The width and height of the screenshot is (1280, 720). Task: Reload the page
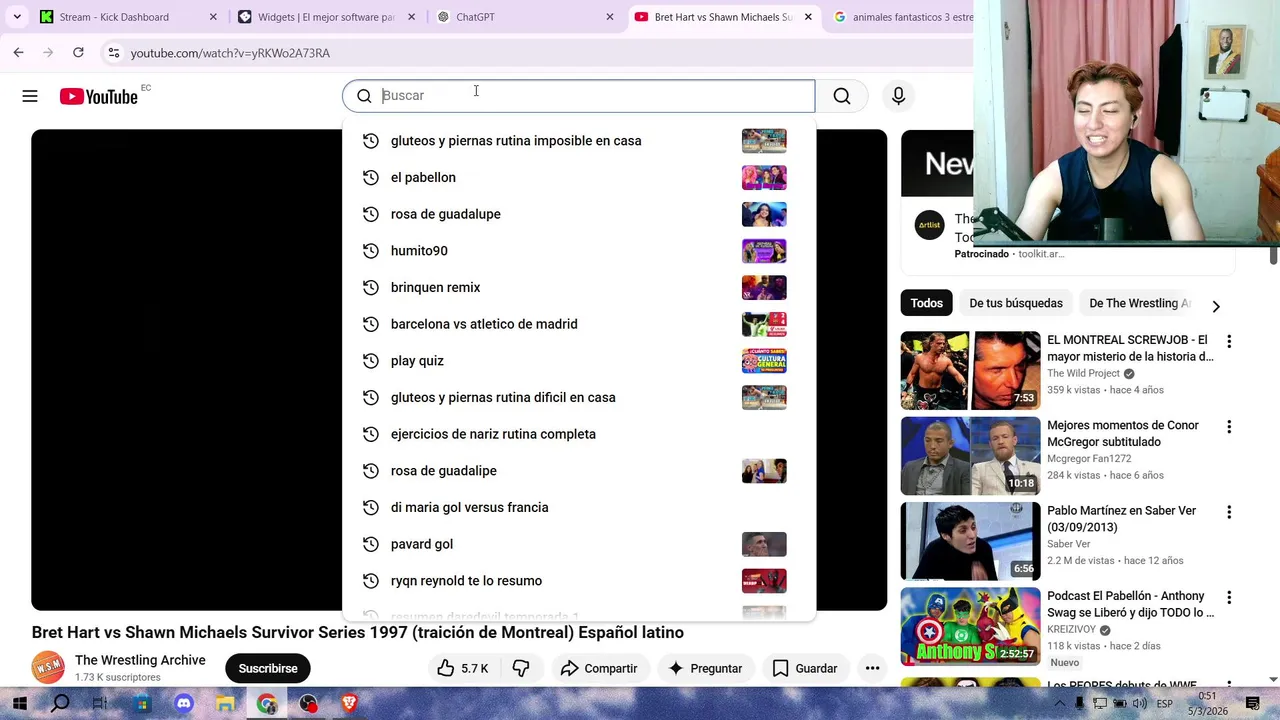78,52
